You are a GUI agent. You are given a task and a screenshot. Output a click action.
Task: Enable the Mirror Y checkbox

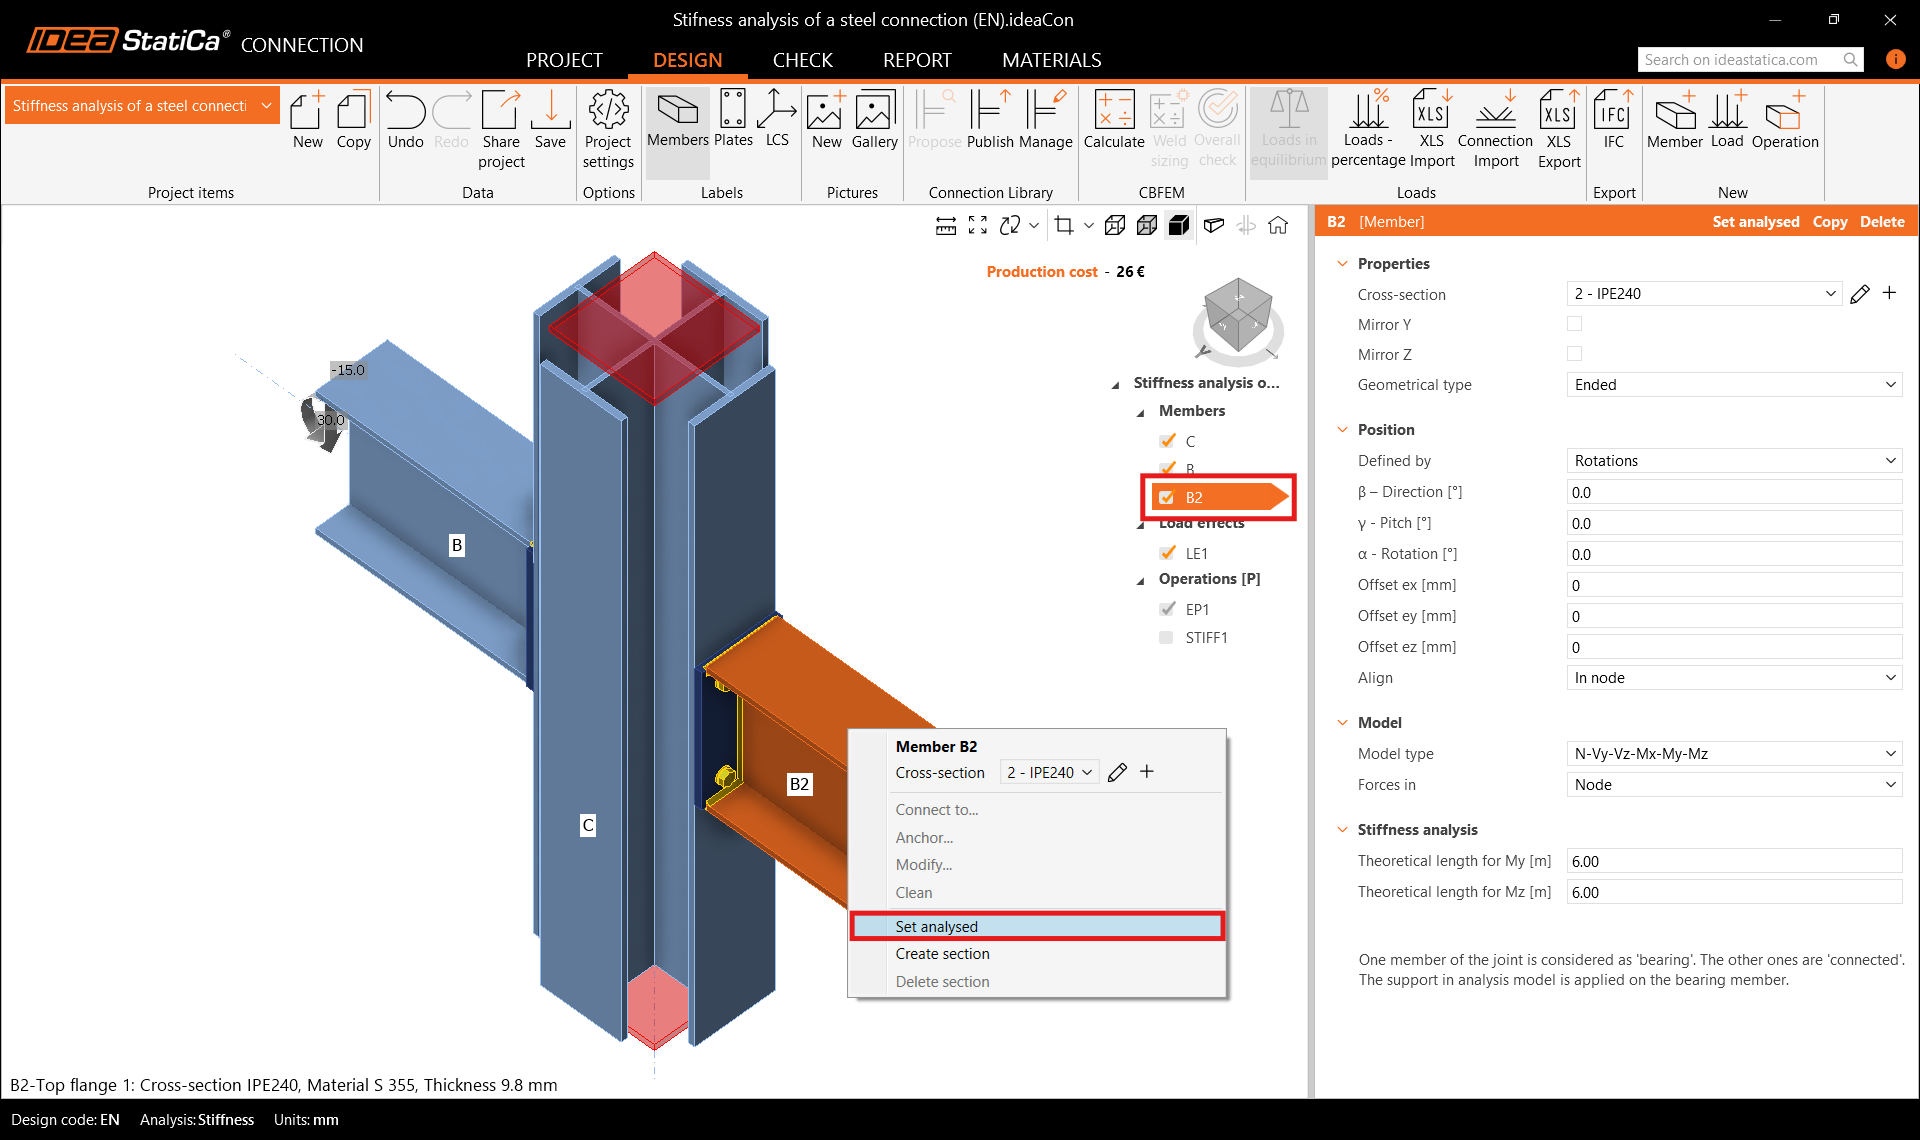1574,324
